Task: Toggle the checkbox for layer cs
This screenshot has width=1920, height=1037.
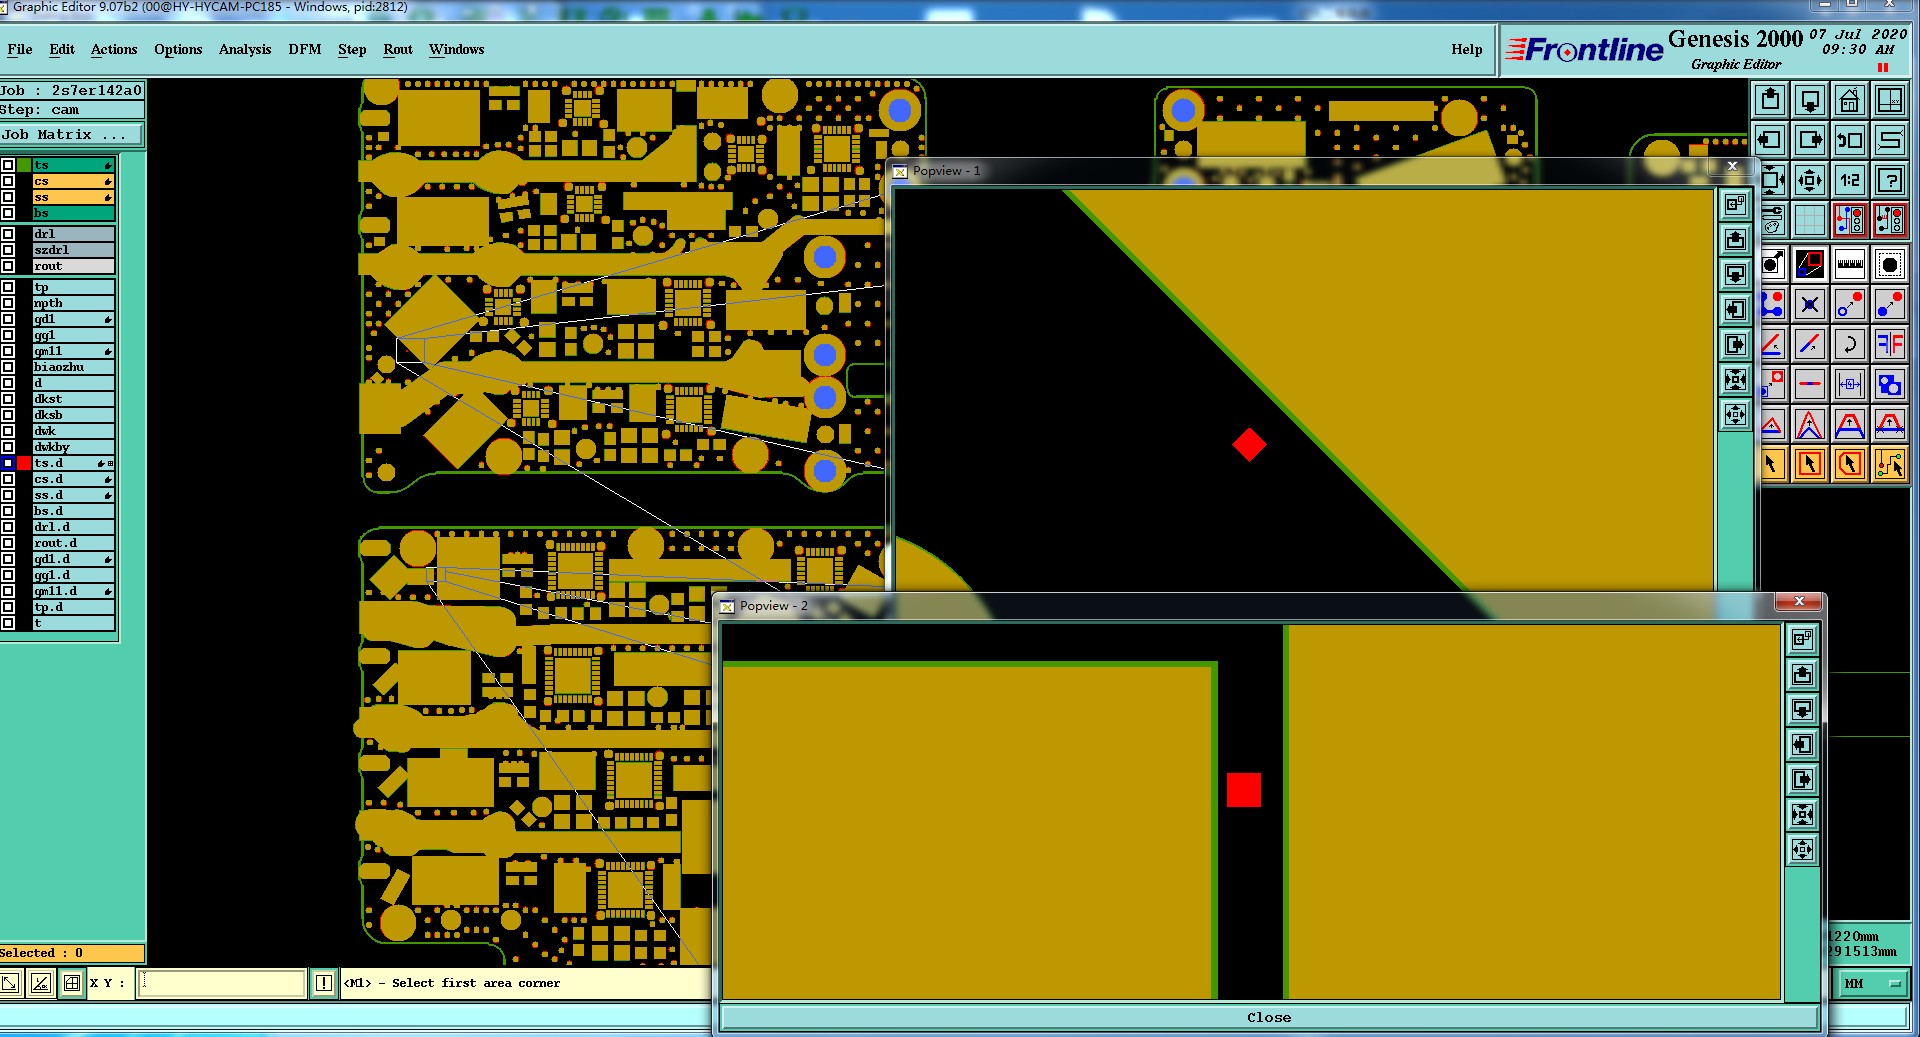Action: pos(8,181)
